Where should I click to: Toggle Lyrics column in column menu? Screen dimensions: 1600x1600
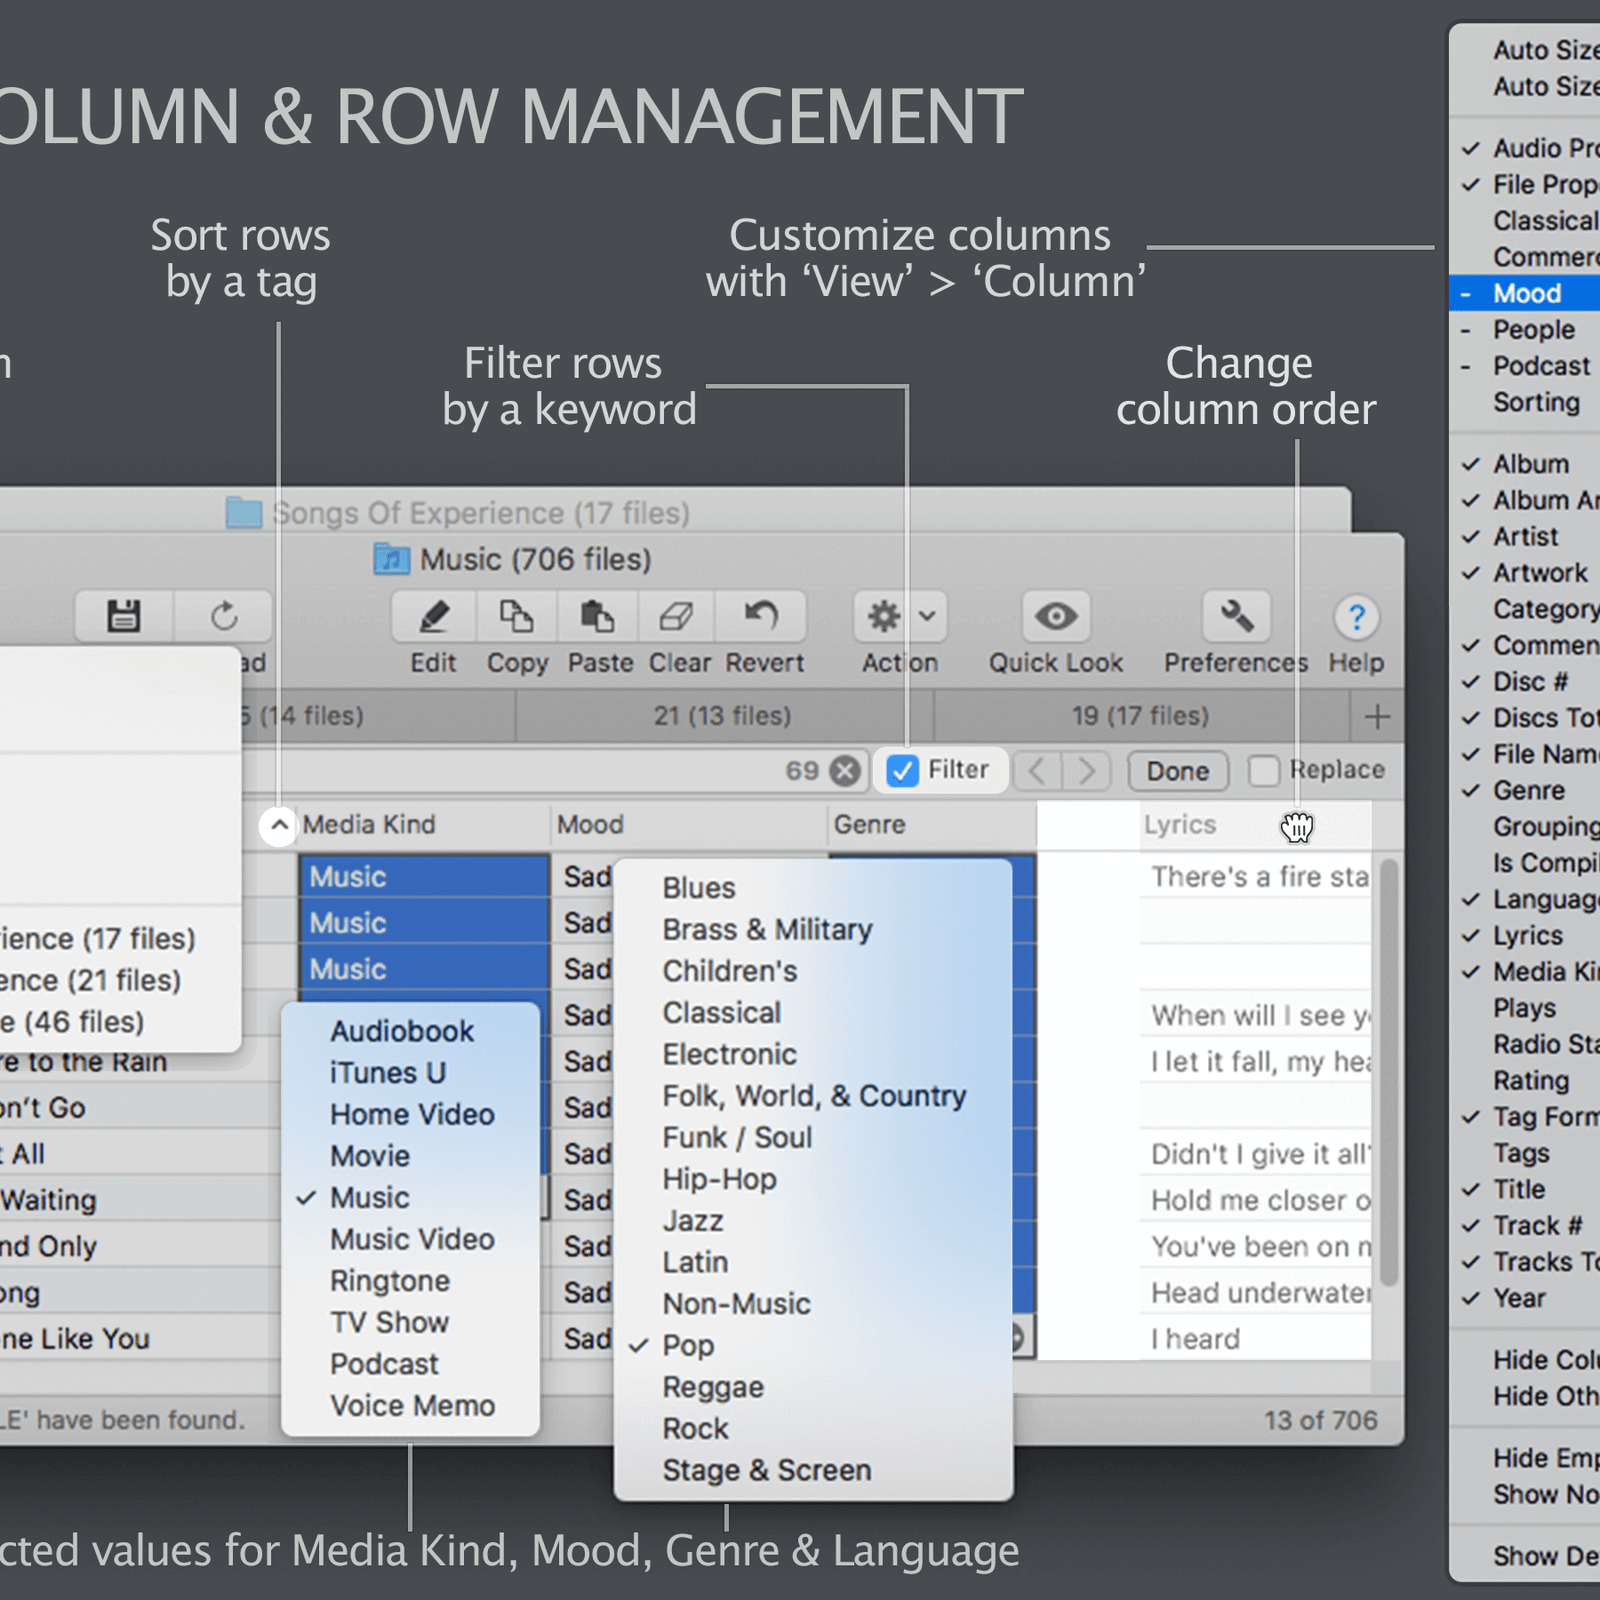tap(1525, 936)
